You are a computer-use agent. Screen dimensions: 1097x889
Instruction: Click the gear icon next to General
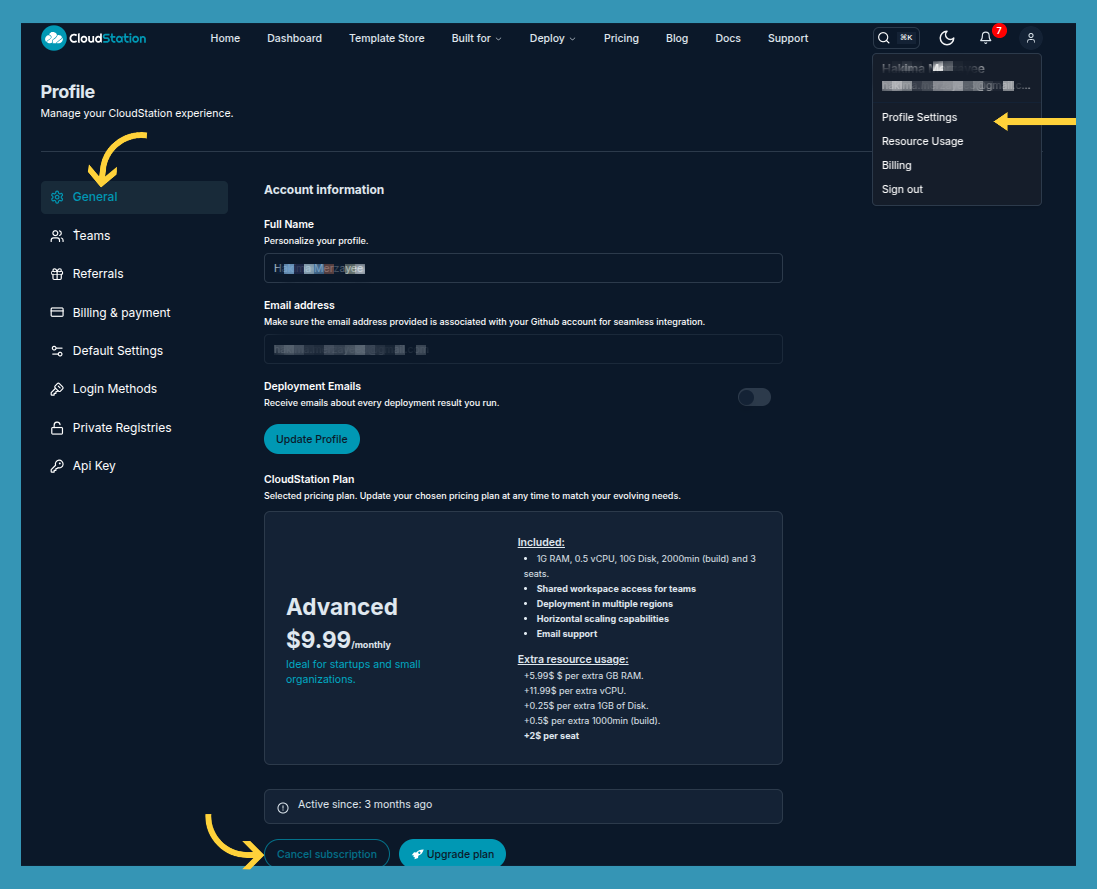(x=57, y=197)
